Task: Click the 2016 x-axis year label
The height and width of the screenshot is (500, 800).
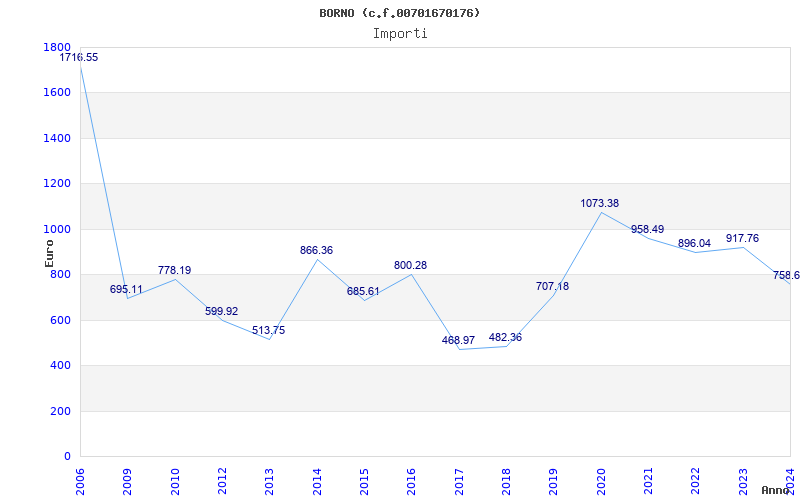Action: (412, 481)
